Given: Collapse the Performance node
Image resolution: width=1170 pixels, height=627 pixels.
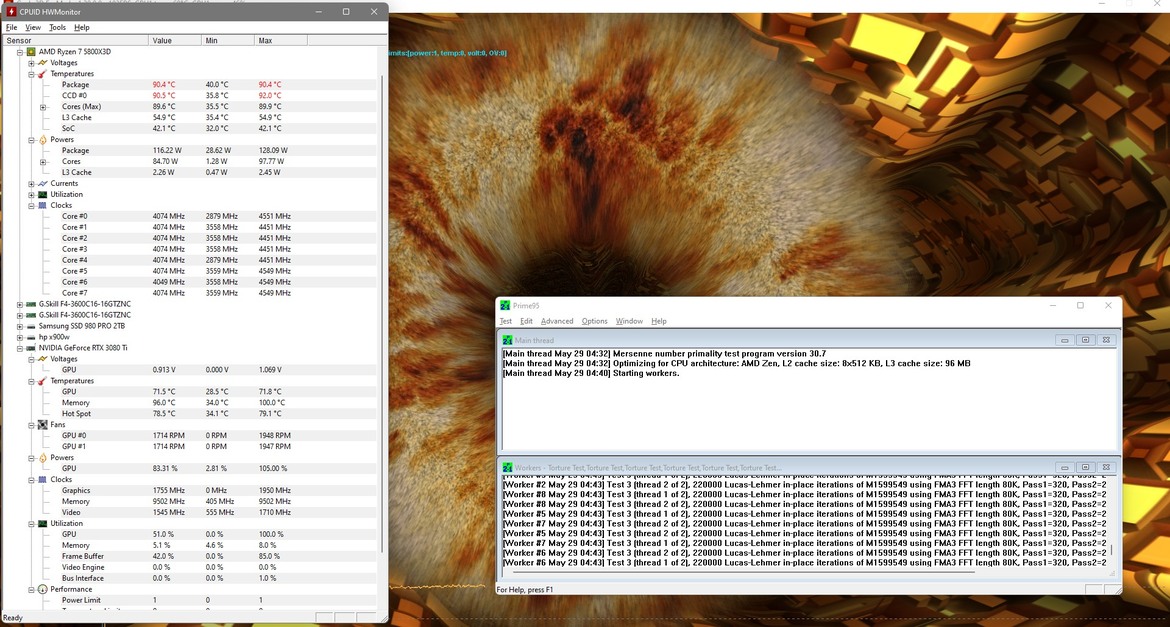Looking at the screenshot, I should [31, 590].
